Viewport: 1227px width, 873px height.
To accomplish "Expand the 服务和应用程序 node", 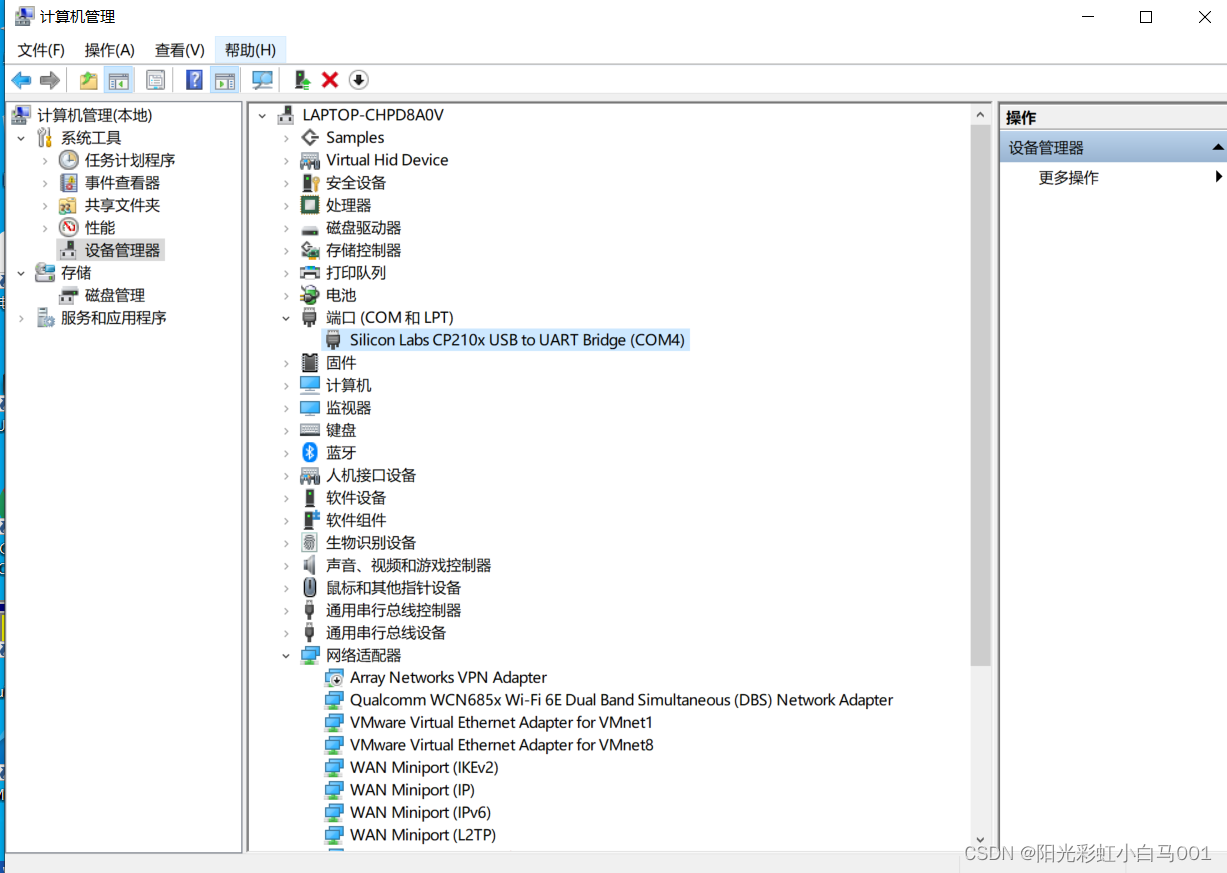I will tap(21, 318).
